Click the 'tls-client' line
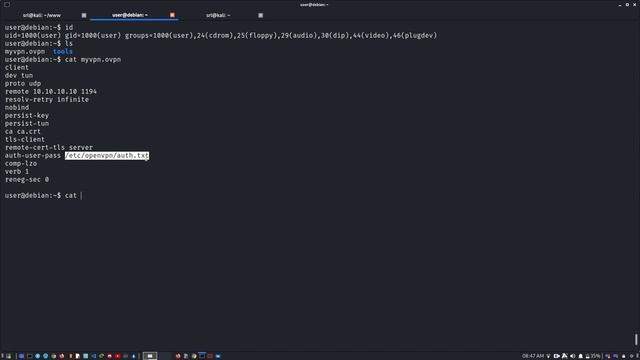Image resolution: width=640 pixels, height=360 pixels. (x=25, y=139)
